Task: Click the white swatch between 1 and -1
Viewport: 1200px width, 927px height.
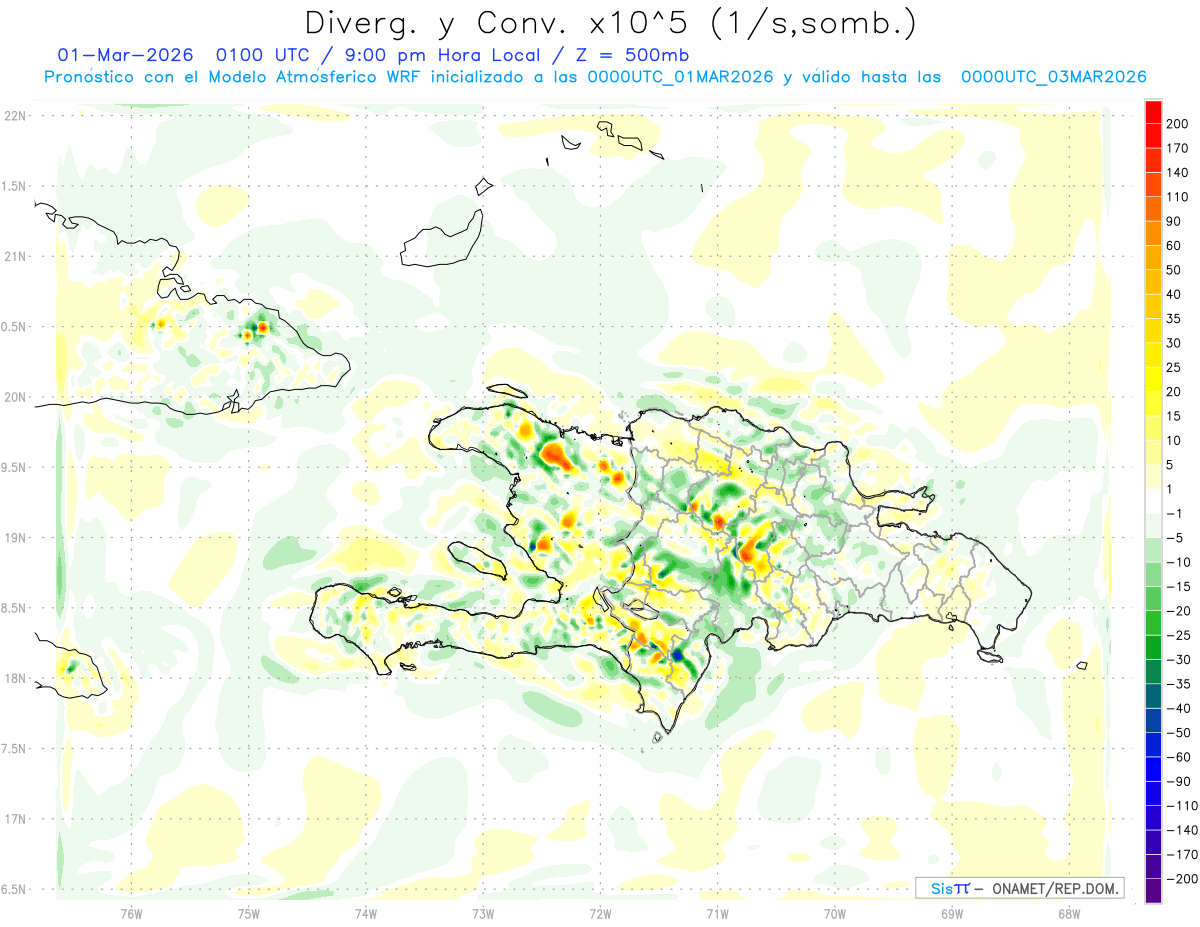Action: point(1153,502)
